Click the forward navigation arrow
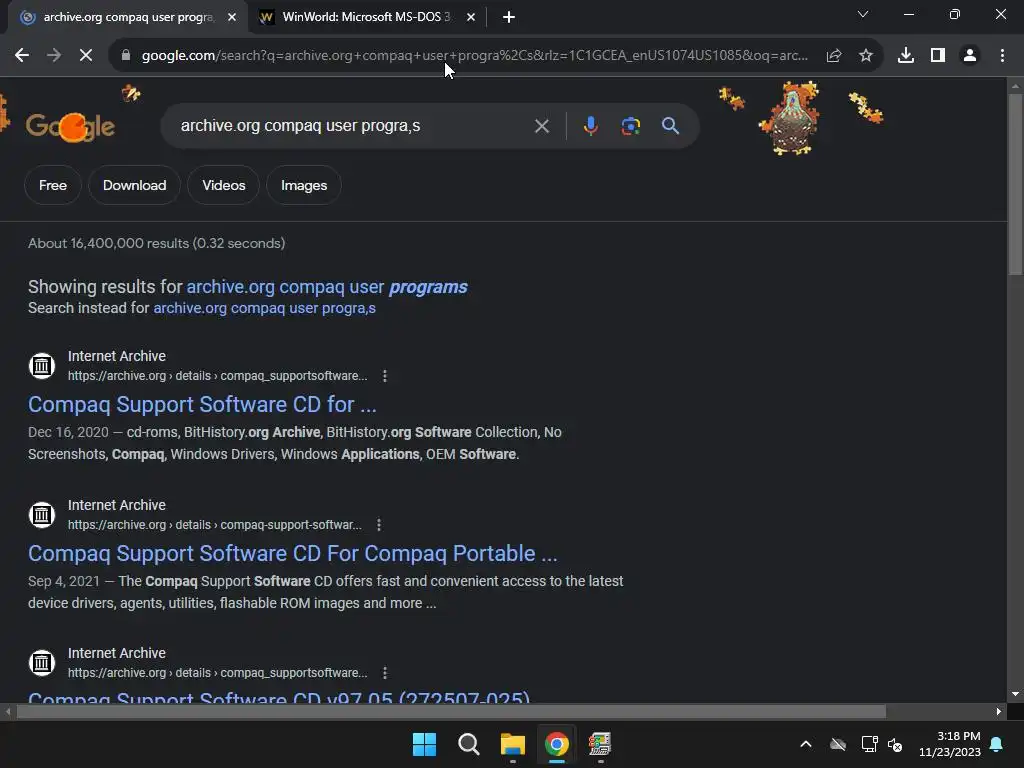Image resolution: width=1024 pixels, height=768 pixels. (x=54, y=56)
